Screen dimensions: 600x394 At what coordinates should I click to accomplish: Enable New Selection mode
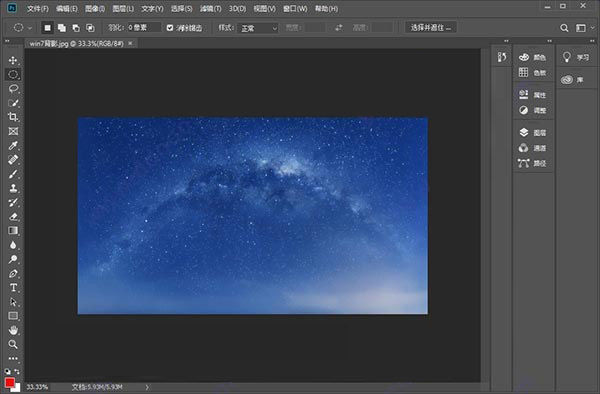(x=47, y=28)
